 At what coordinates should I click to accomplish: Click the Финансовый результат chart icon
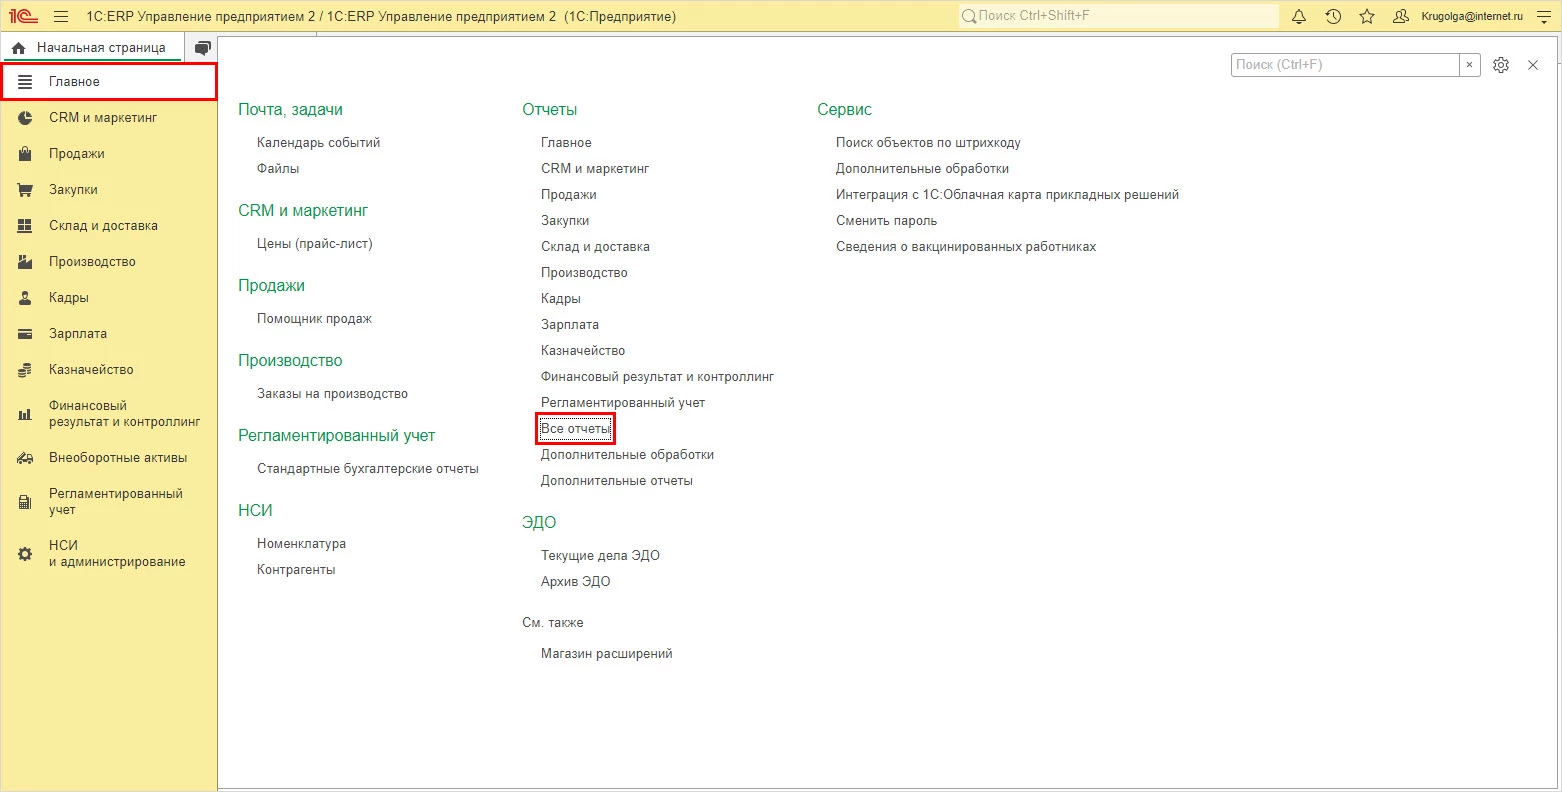click(25, 414)
